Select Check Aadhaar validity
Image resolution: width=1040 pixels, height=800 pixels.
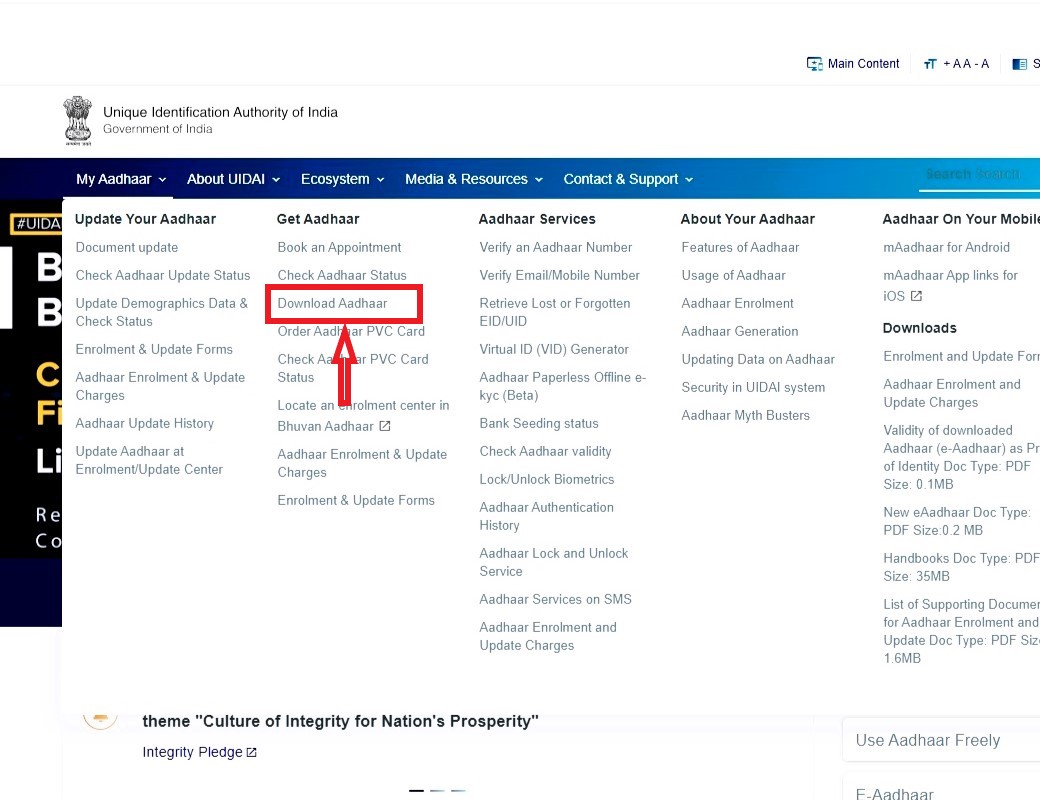click(545, 451)
